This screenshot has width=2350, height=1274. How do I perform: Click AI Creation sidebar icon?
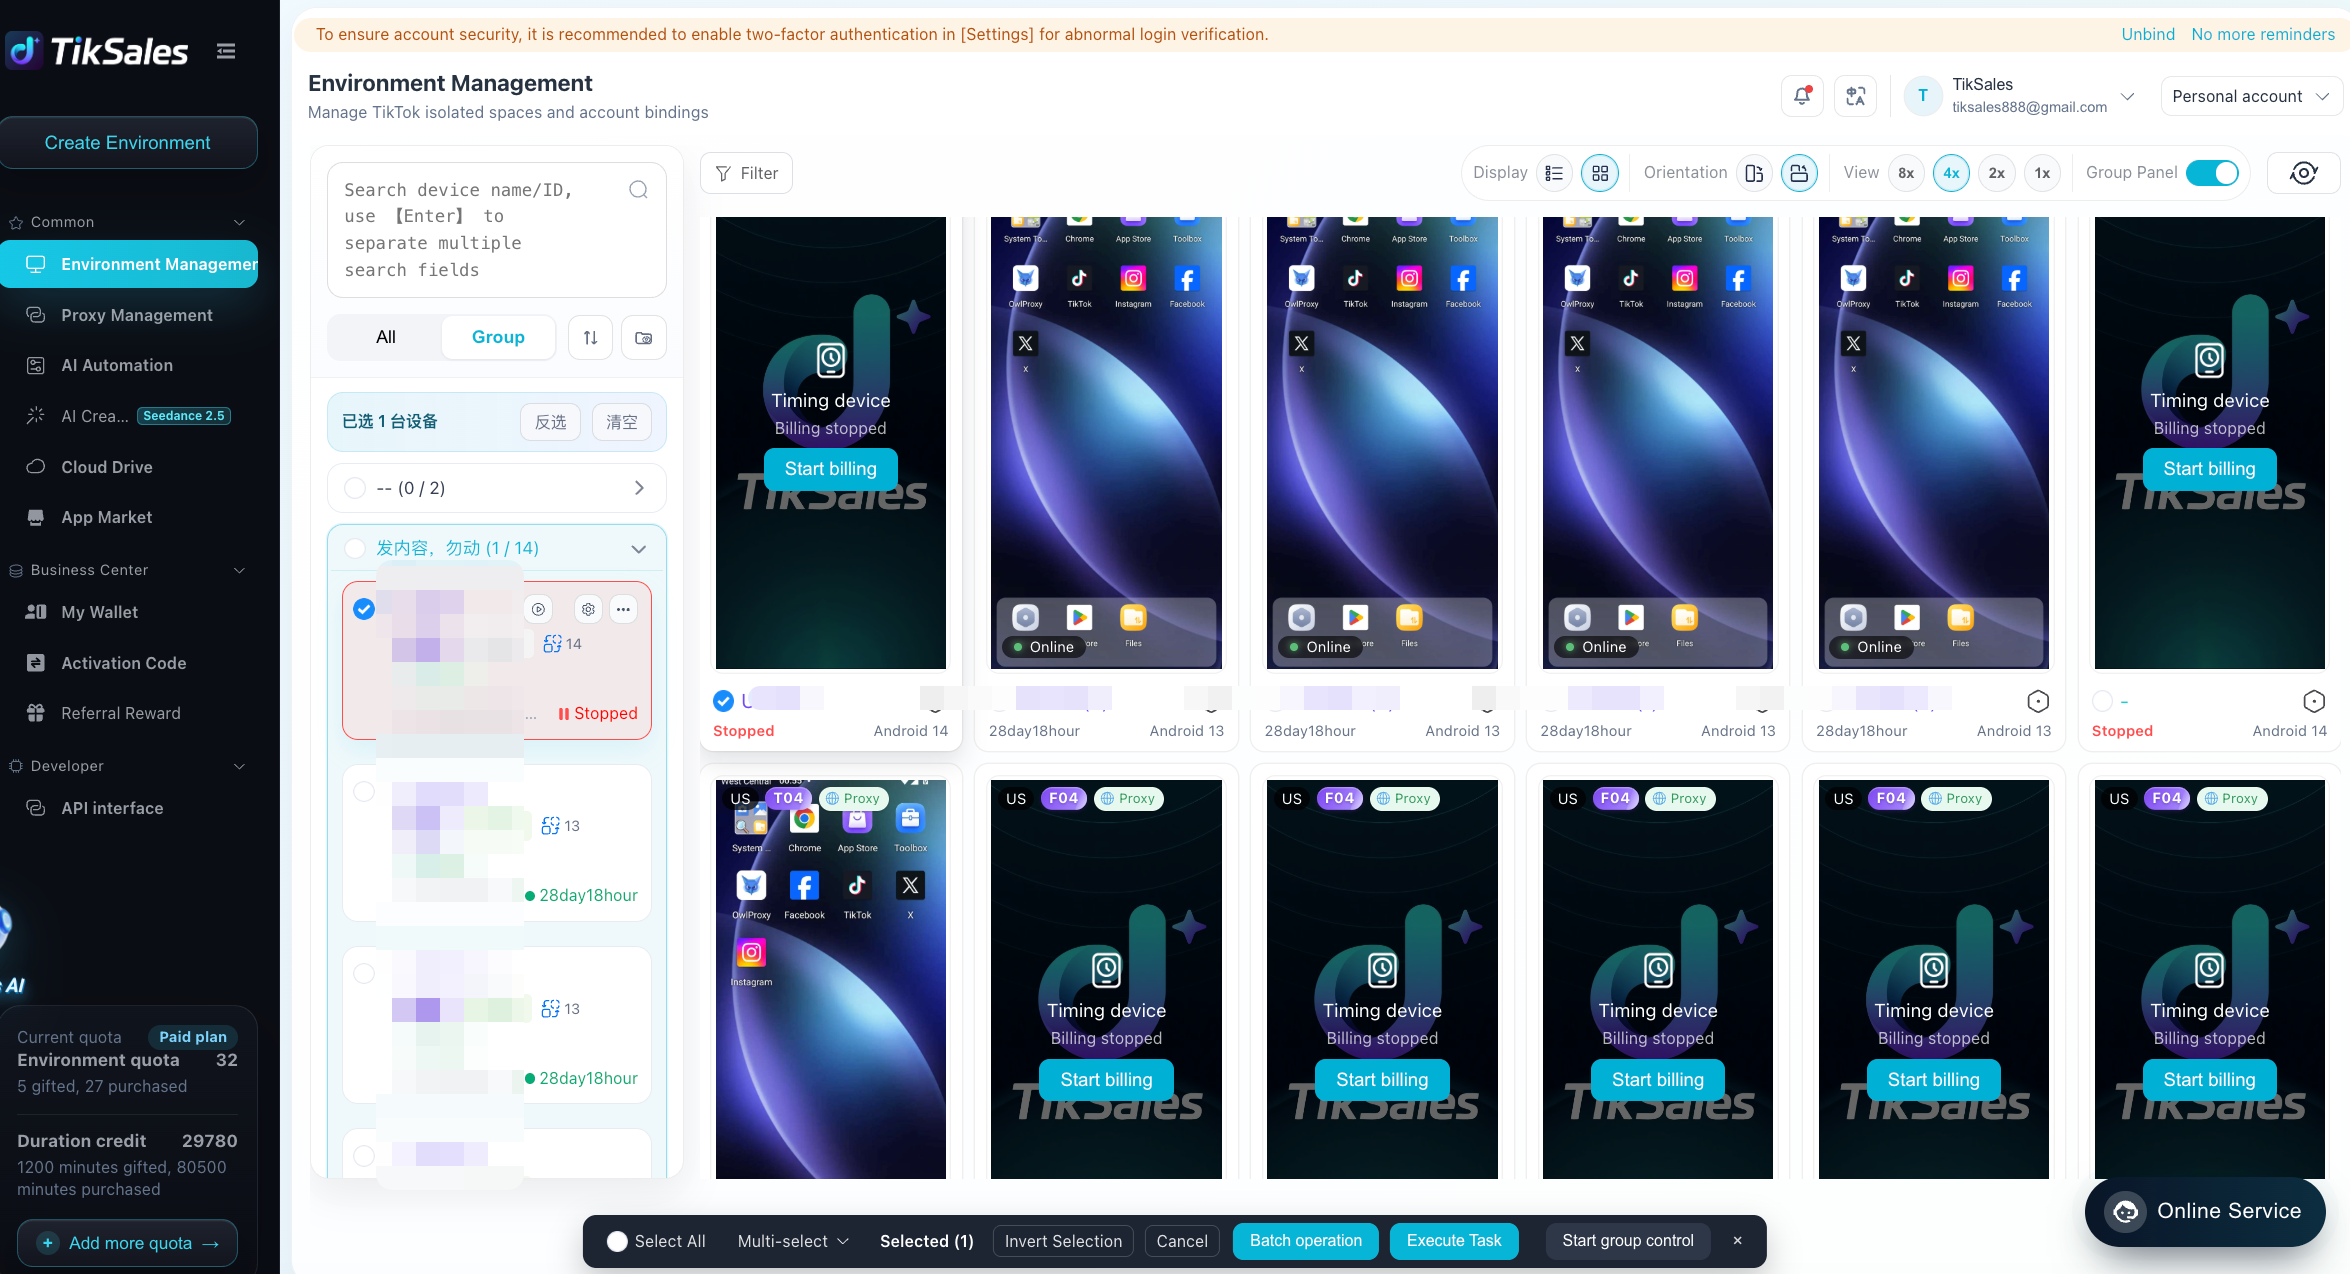pyautogui.click(x=36, y=416)
